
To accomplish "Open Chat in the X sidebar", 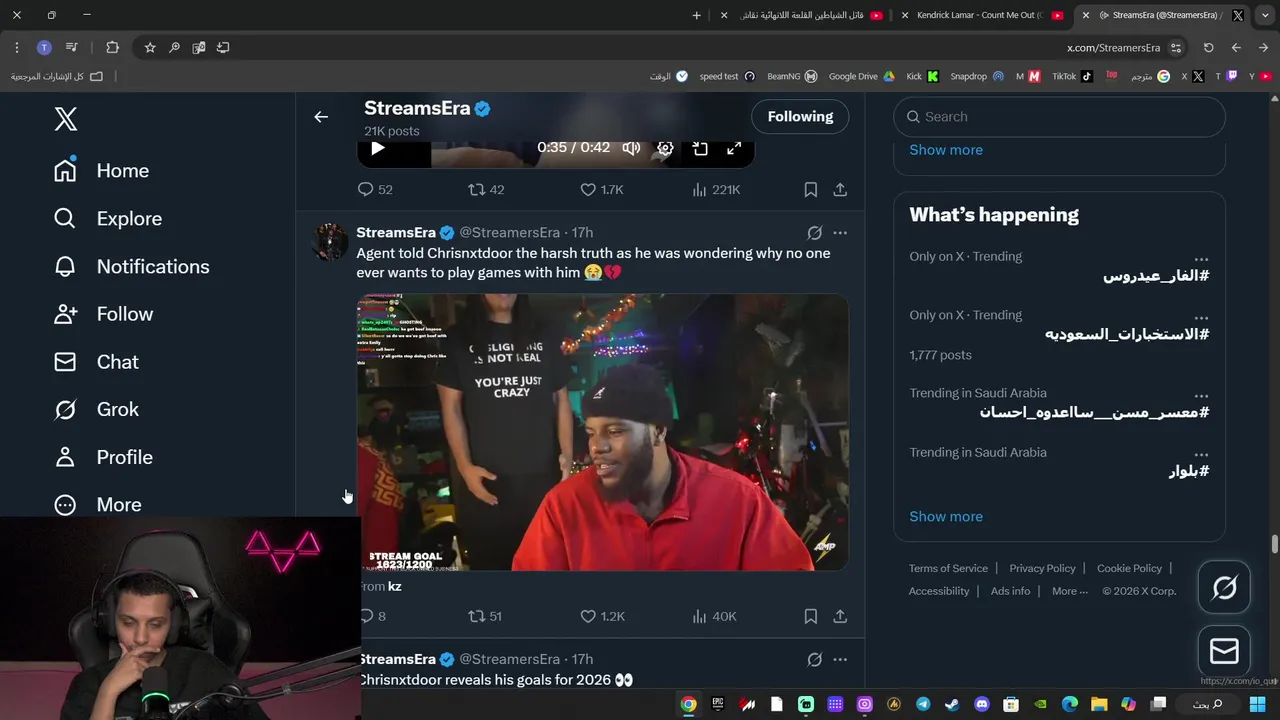I will (x=96, y=362).
